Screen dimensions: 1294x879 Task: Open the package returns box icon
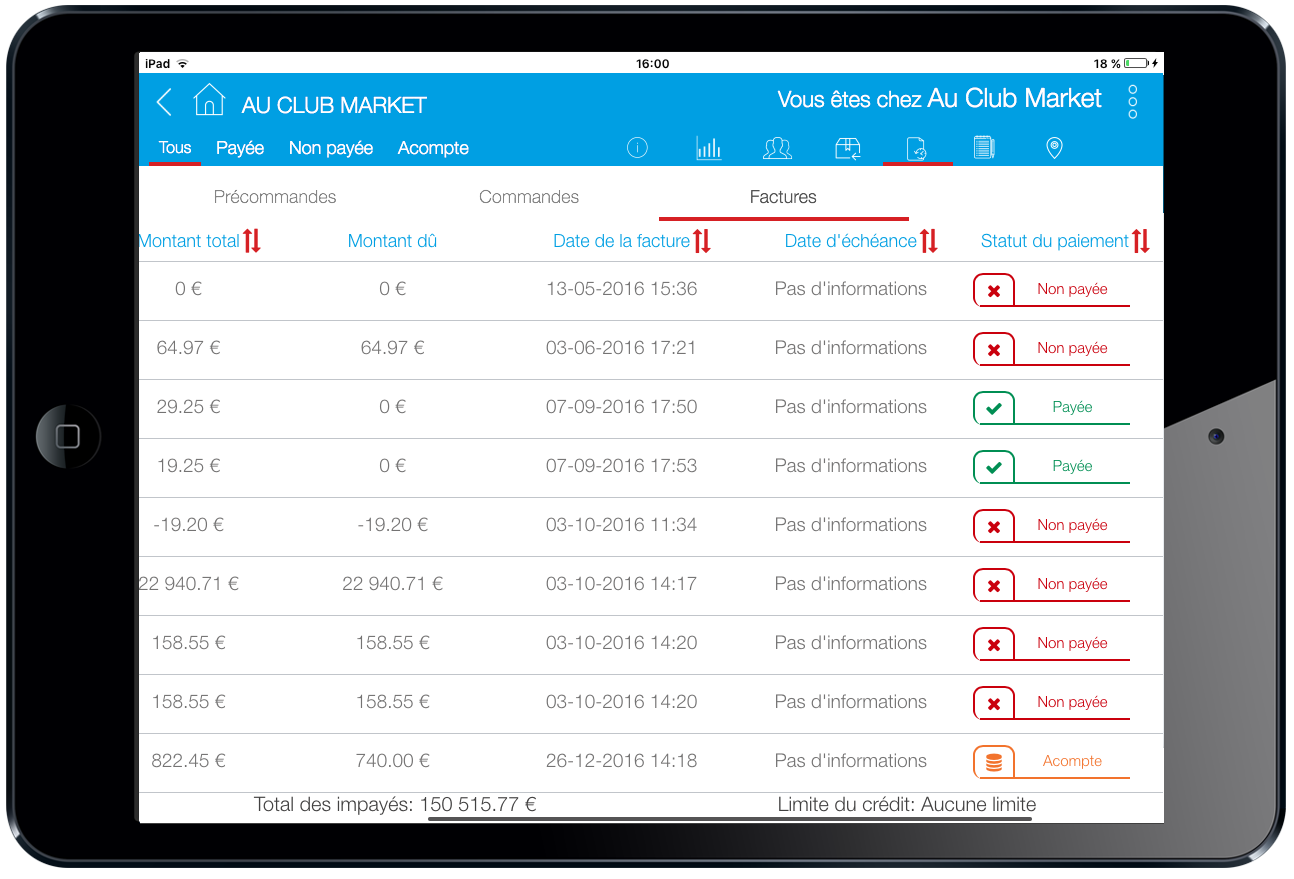point(848,148)
